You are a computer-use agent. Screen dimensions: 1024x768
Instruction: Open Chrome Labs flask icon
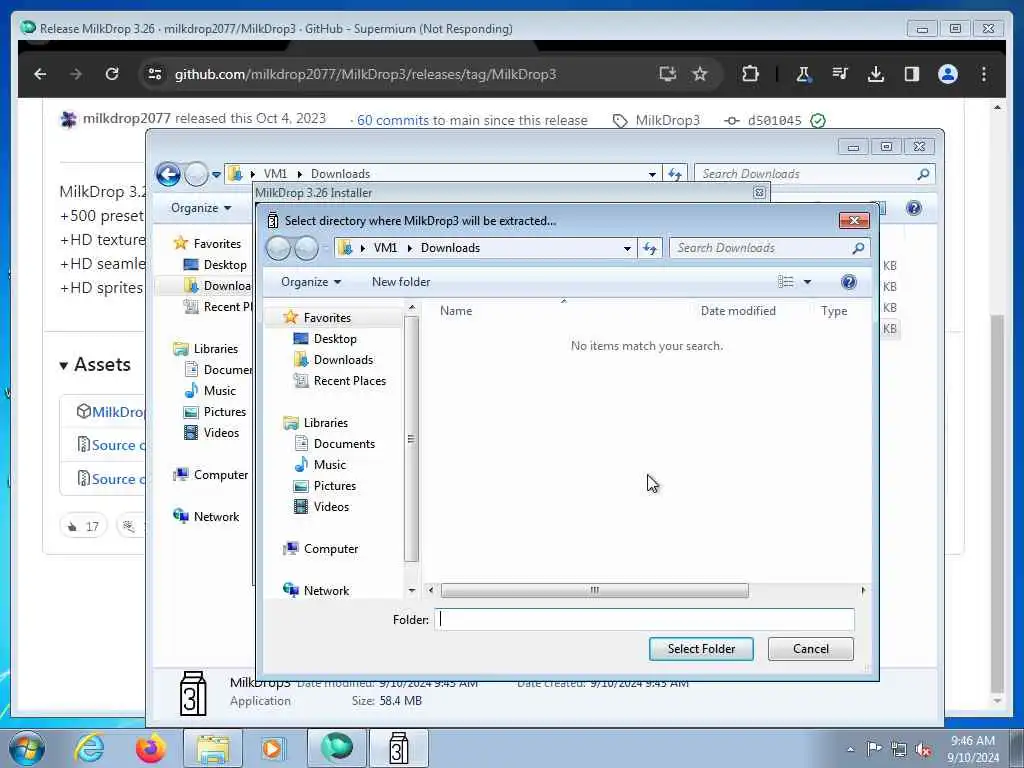(x=803, y=74)
